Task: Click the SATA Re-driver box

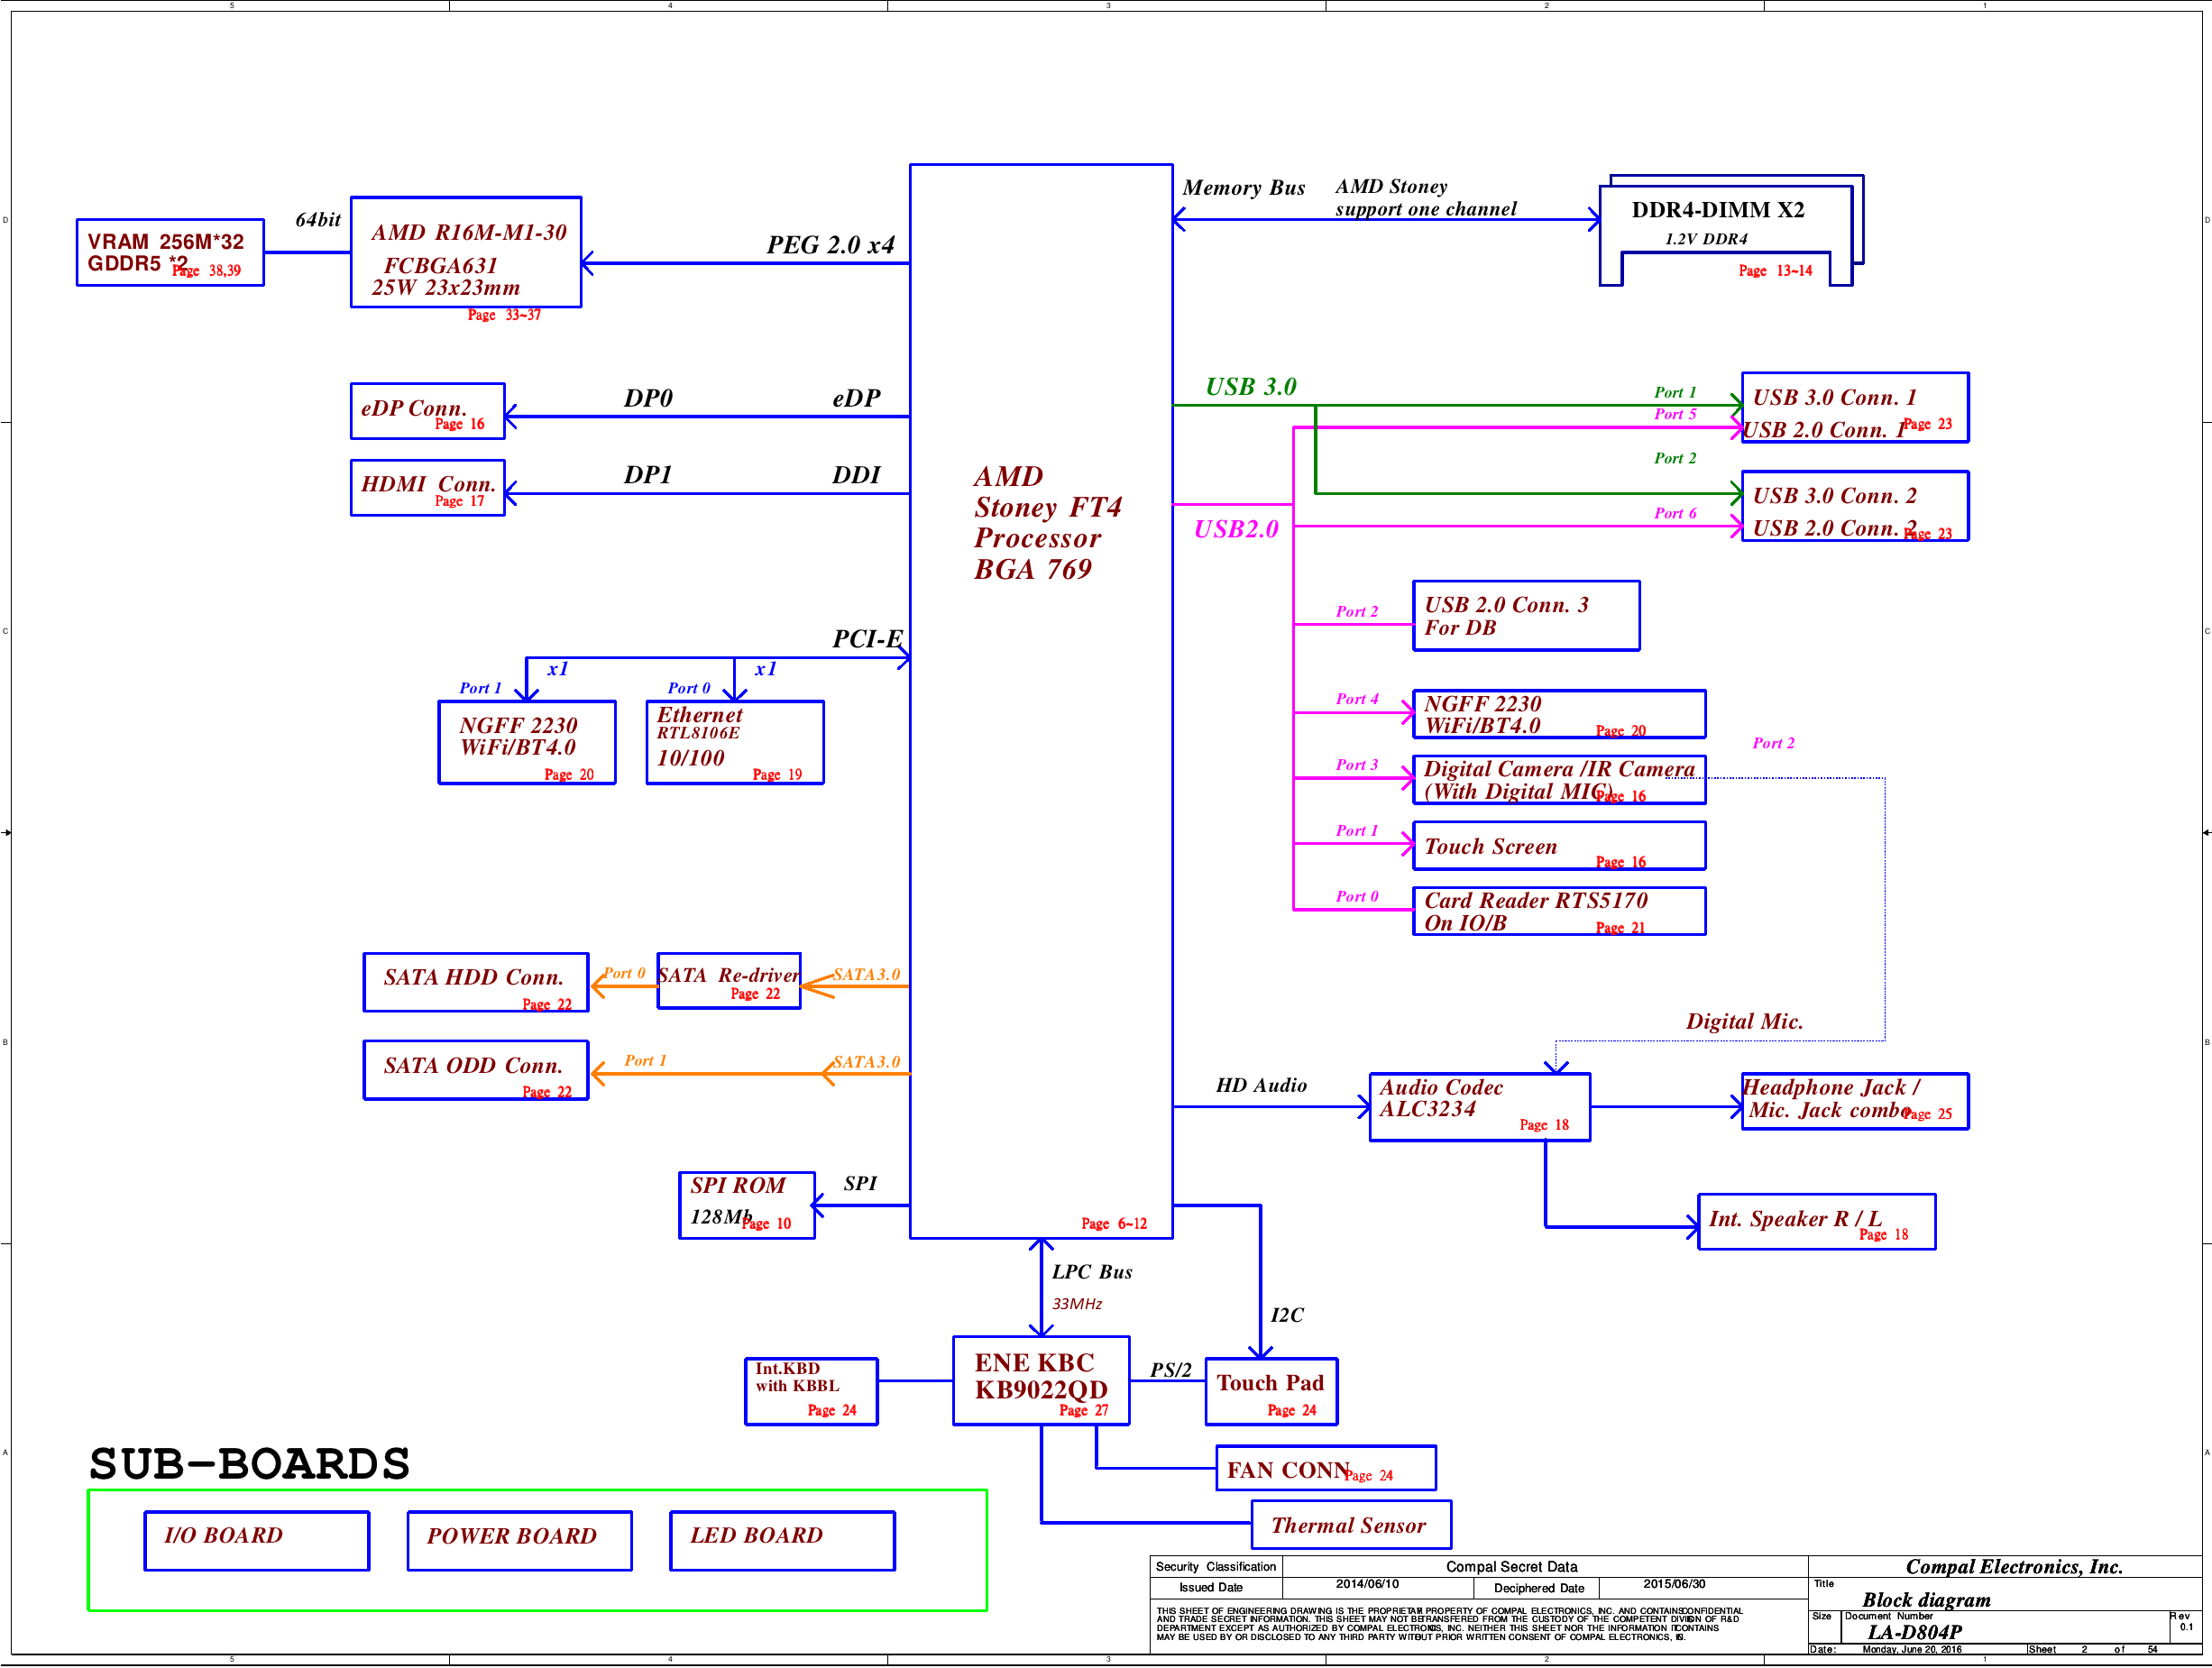Action: pos(729,981)
